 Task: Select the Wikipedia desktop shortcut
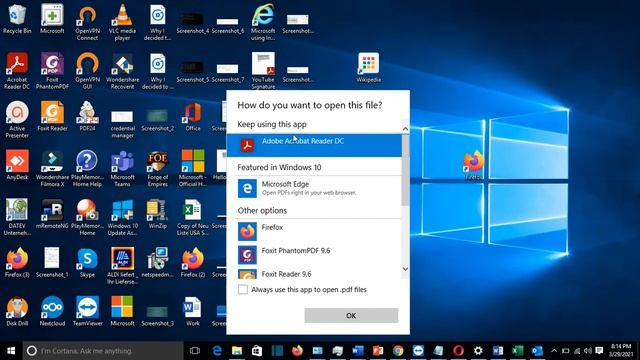coord(369,68)
